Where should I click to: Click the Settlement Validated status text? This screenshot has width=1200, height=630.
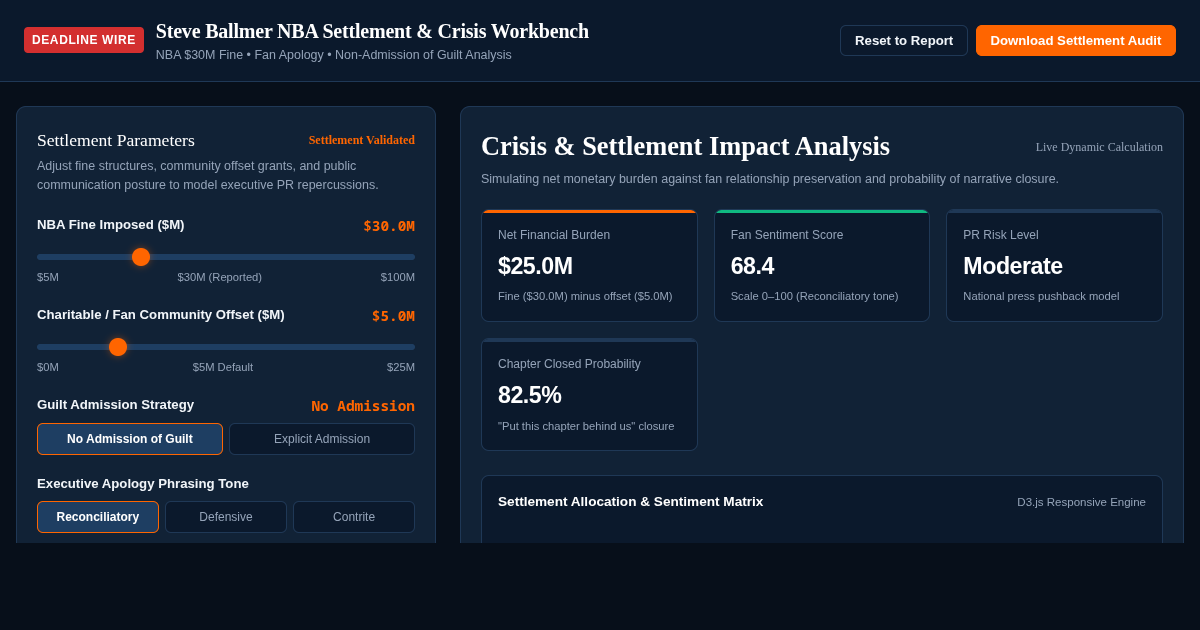(362, 140)
